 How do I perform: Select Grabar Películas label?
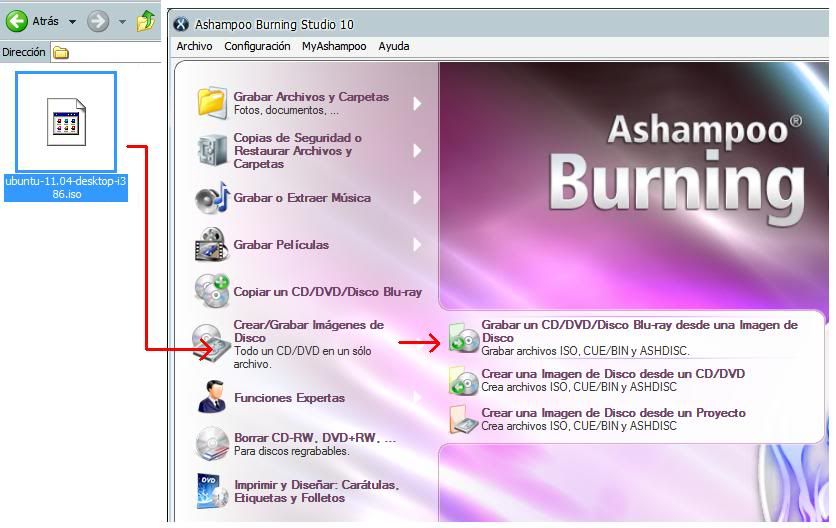coord(281,245)
